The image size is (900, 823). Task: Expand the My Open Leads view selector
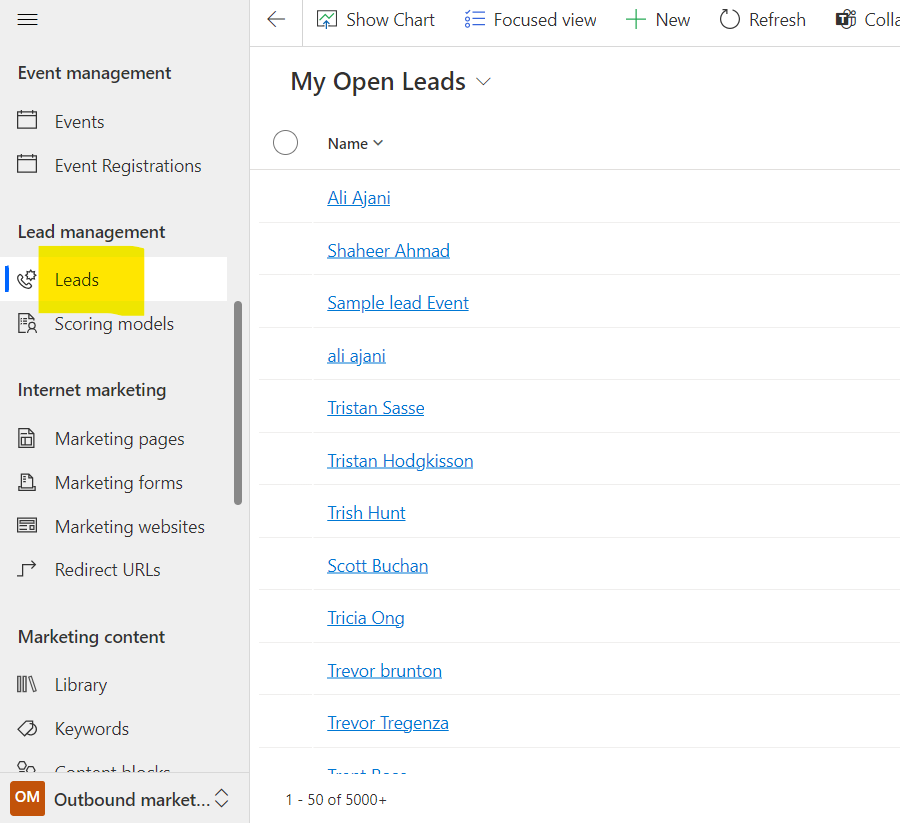click(484, 82)
